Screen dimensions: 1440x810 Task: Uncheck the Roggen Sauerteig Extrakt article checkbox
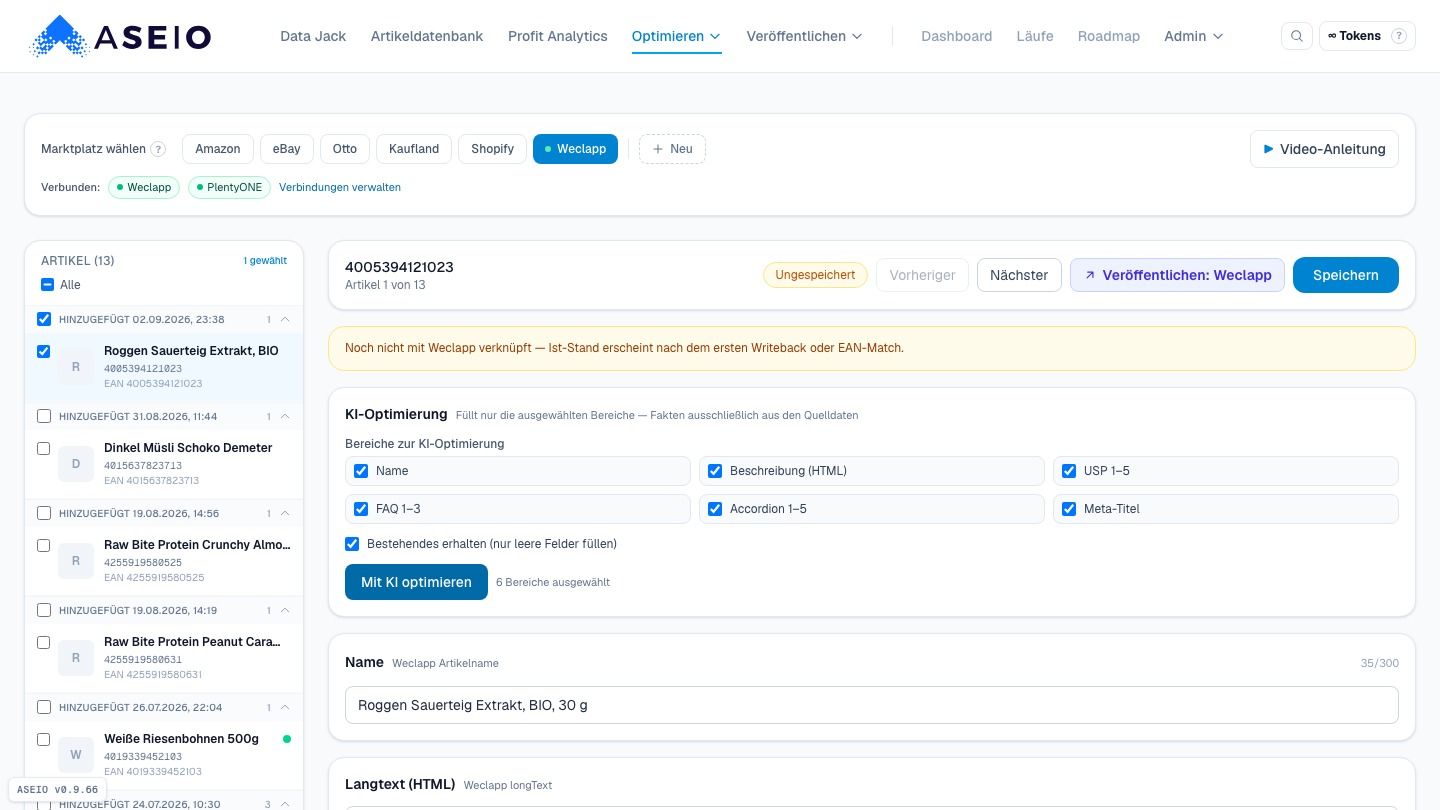pos(44,351)
